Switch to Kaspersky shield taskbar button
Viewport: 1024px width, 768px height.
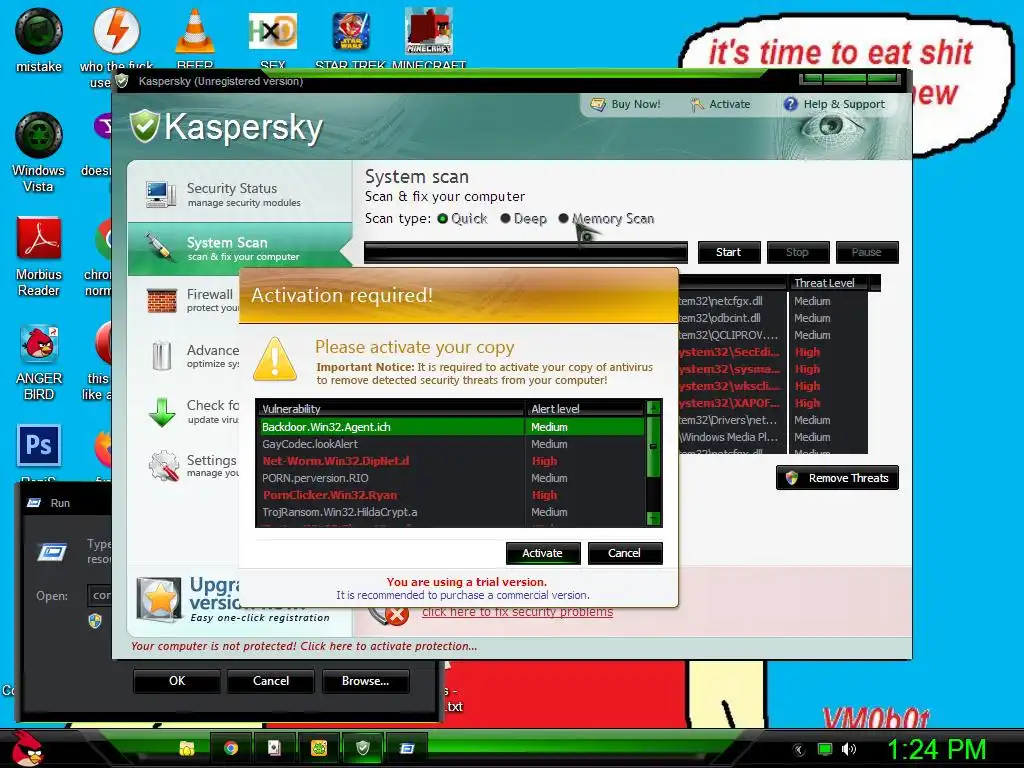(363, 748)
